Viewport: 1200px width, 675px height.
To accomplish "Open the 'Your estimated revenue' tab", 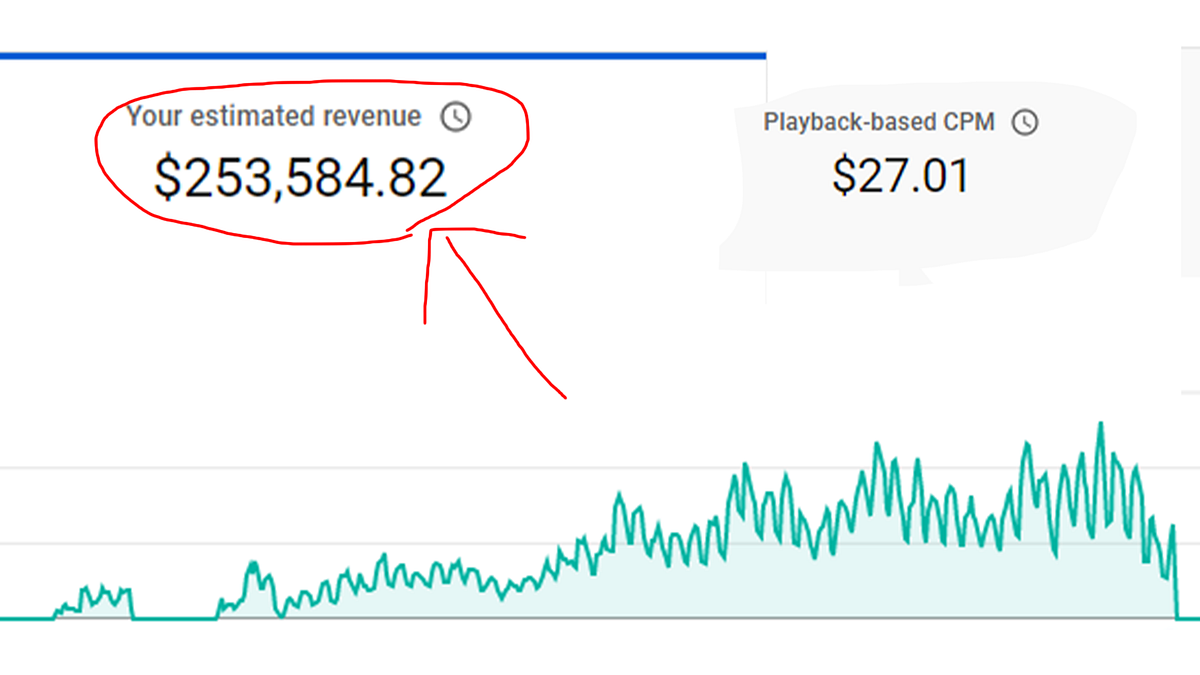I will [x=383, y=178].
